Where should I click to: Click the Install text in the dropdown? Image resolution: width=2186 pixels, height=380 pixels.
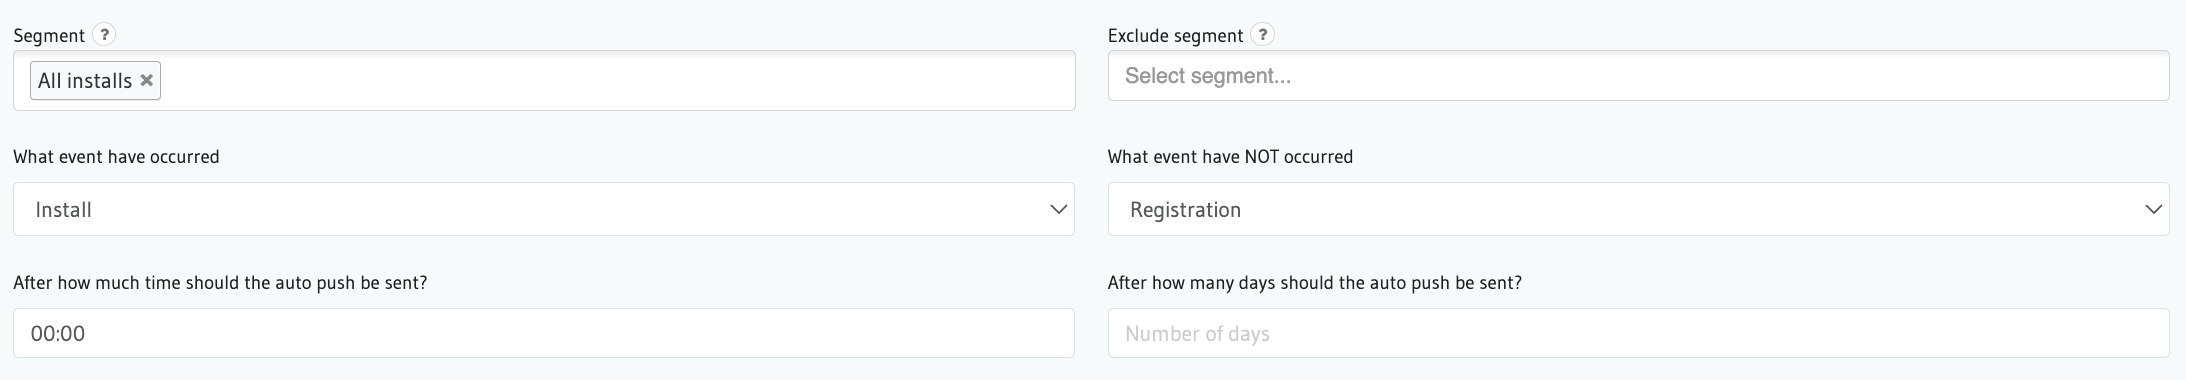click(63, 210)
